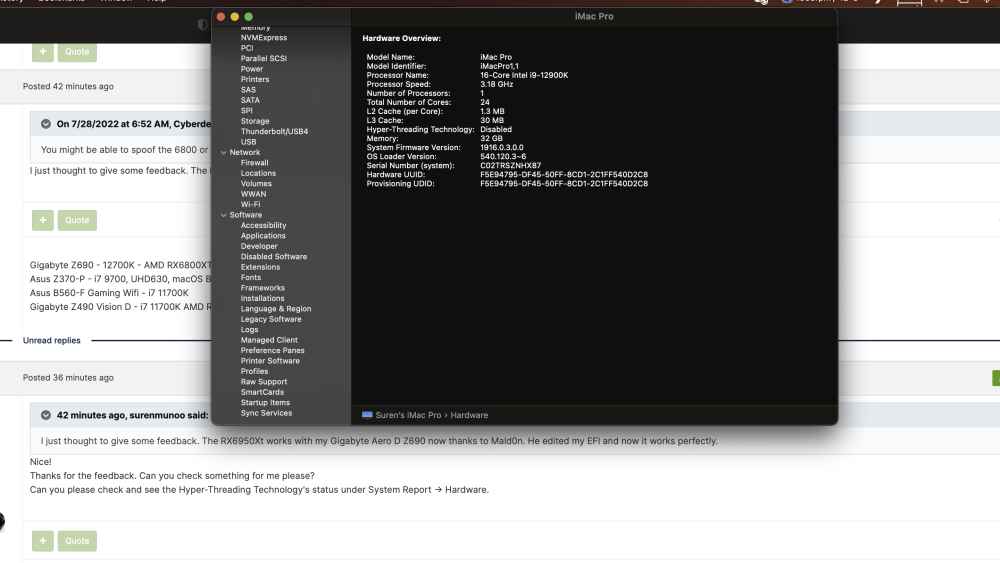1000x563 pixels.
Task: Click the Unread replies link
Action: 52,340
